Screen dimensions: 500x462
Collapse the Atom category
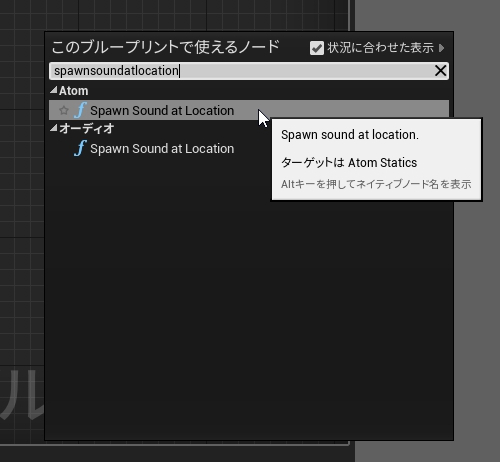tap(53, 90)
